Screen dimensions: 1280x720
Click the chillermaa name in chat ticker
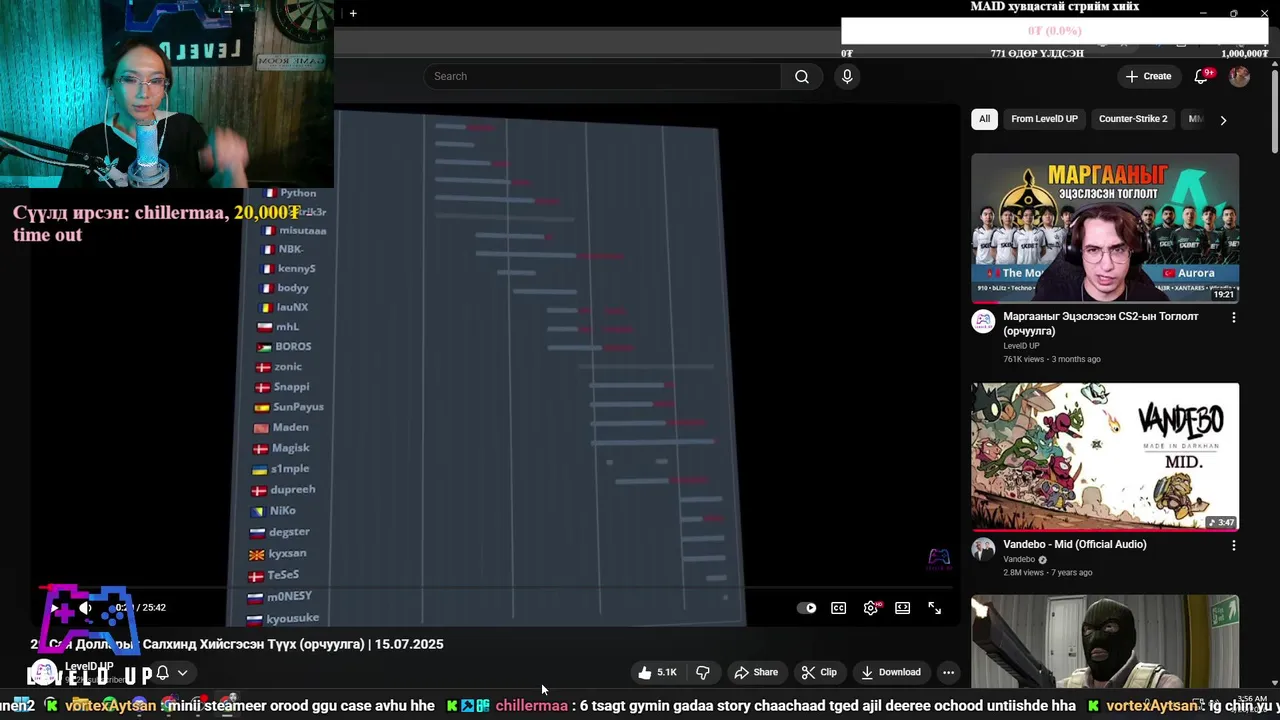click(532, 706)
